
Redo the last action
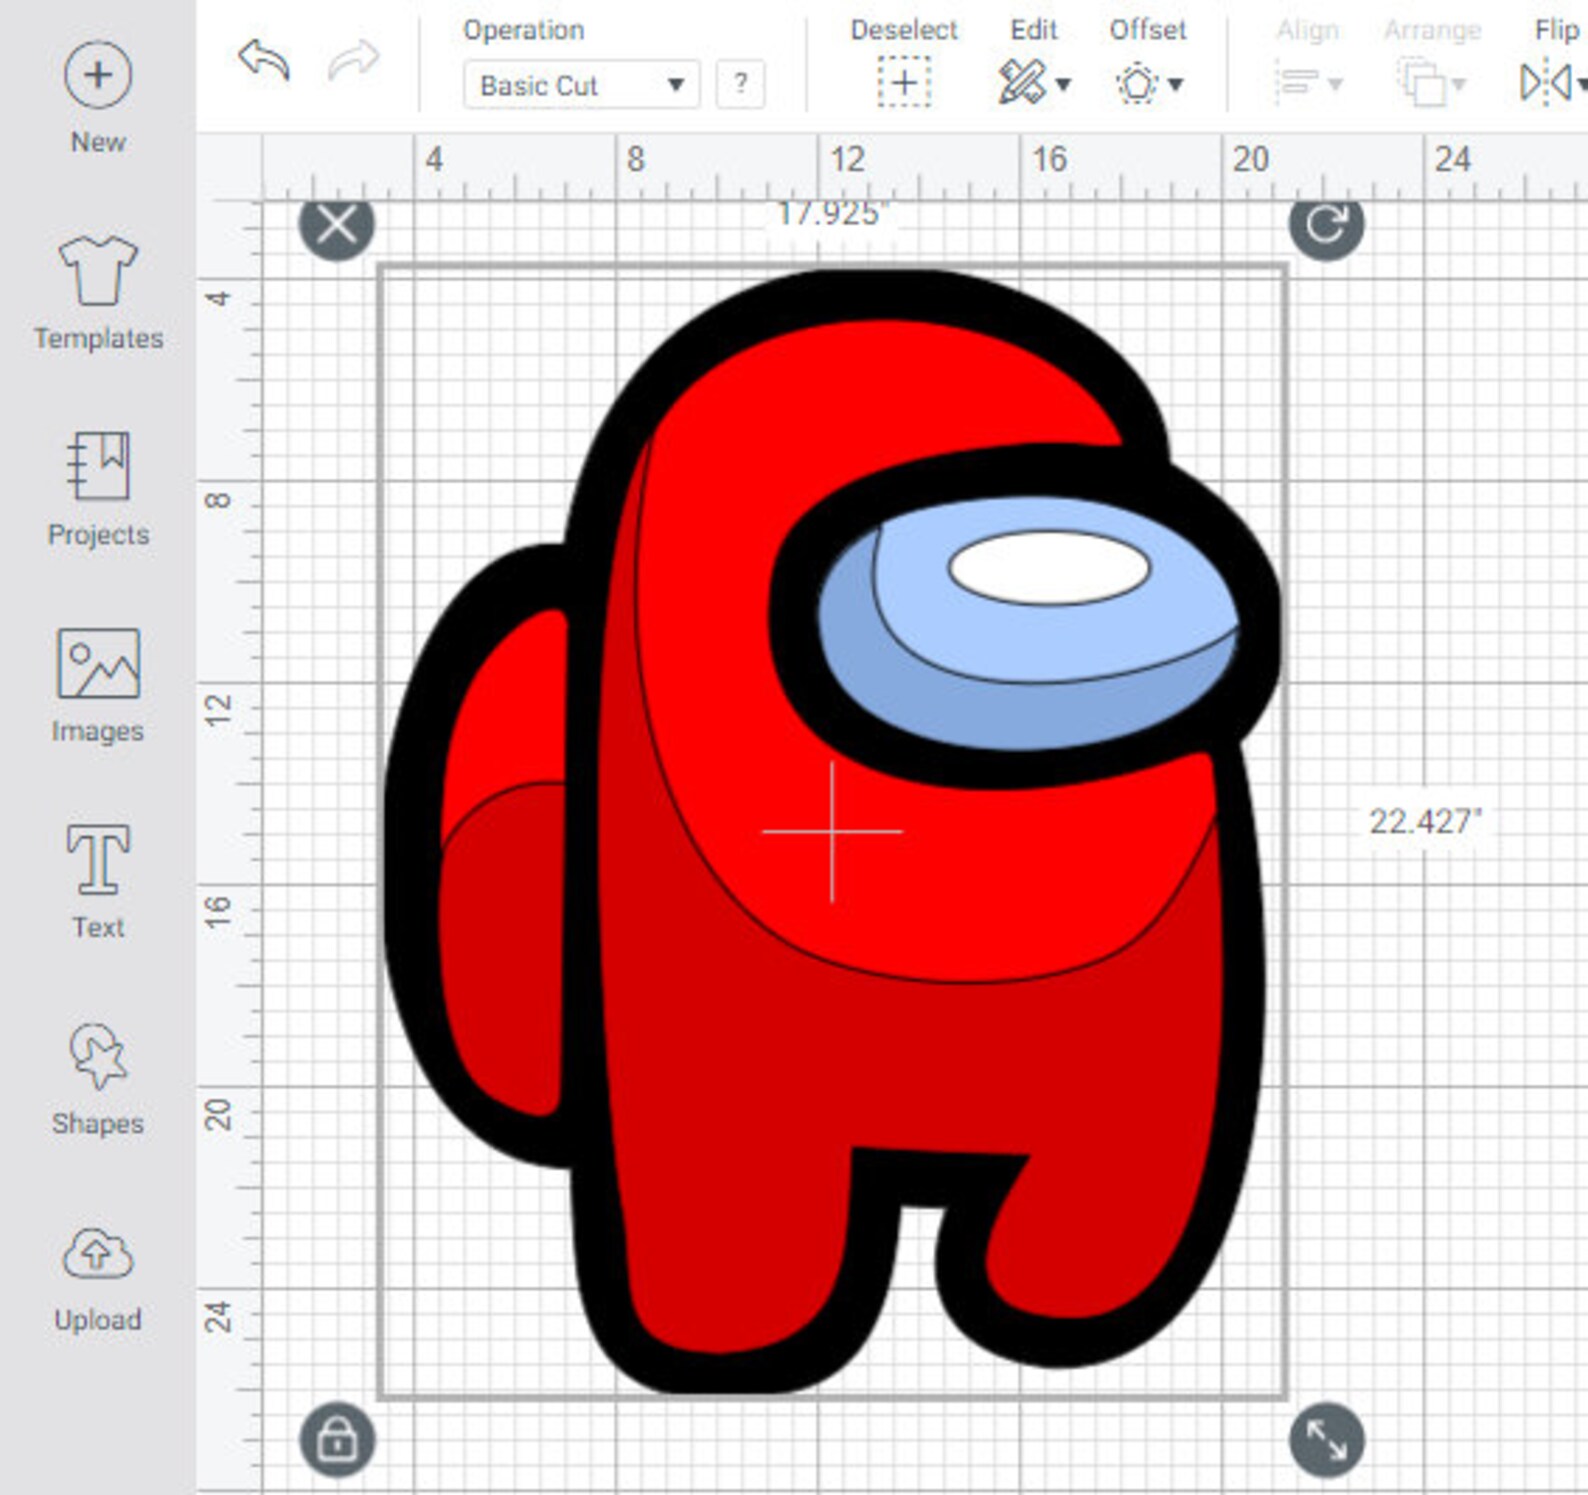pos(353,60)
